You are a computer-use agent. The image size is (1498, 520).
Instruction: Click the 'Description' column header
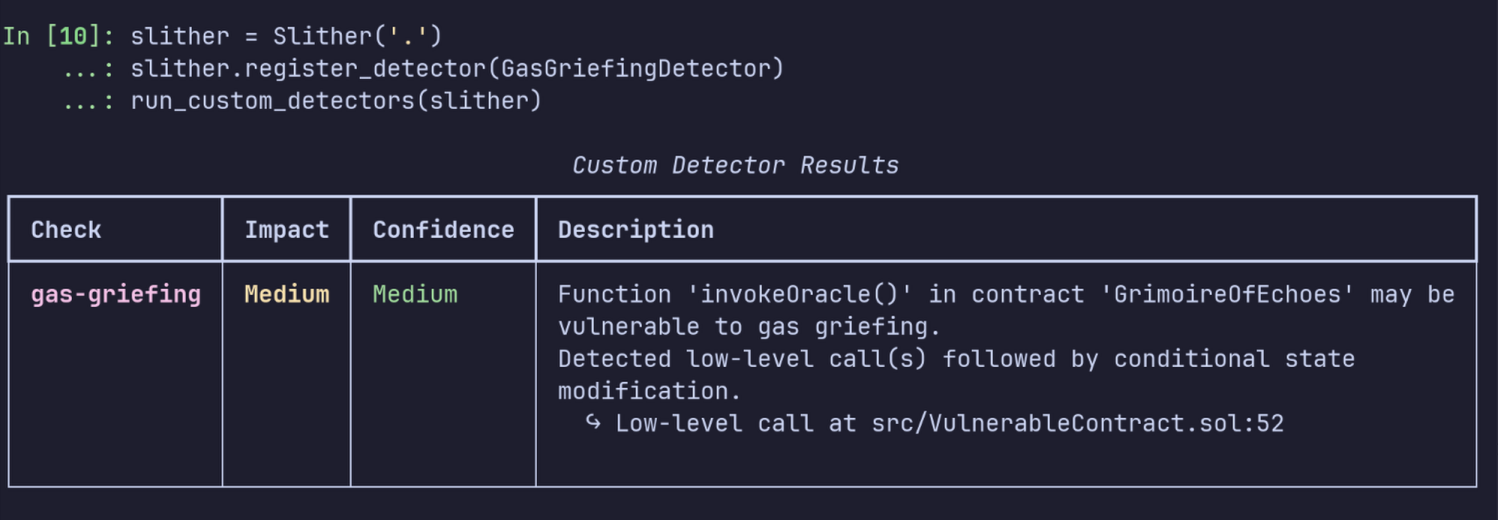(x=636, y=229)
